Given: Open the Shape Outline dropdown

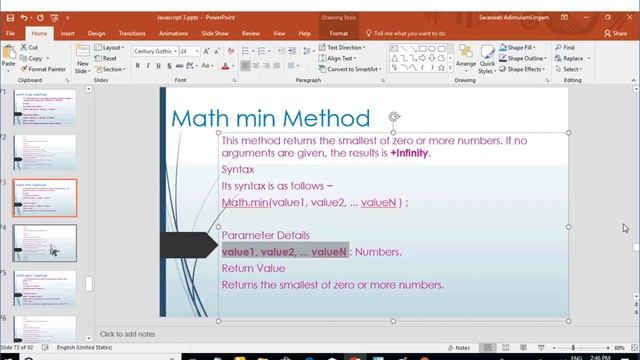Looking at the screenshot, I should click(x=523, y=58).
